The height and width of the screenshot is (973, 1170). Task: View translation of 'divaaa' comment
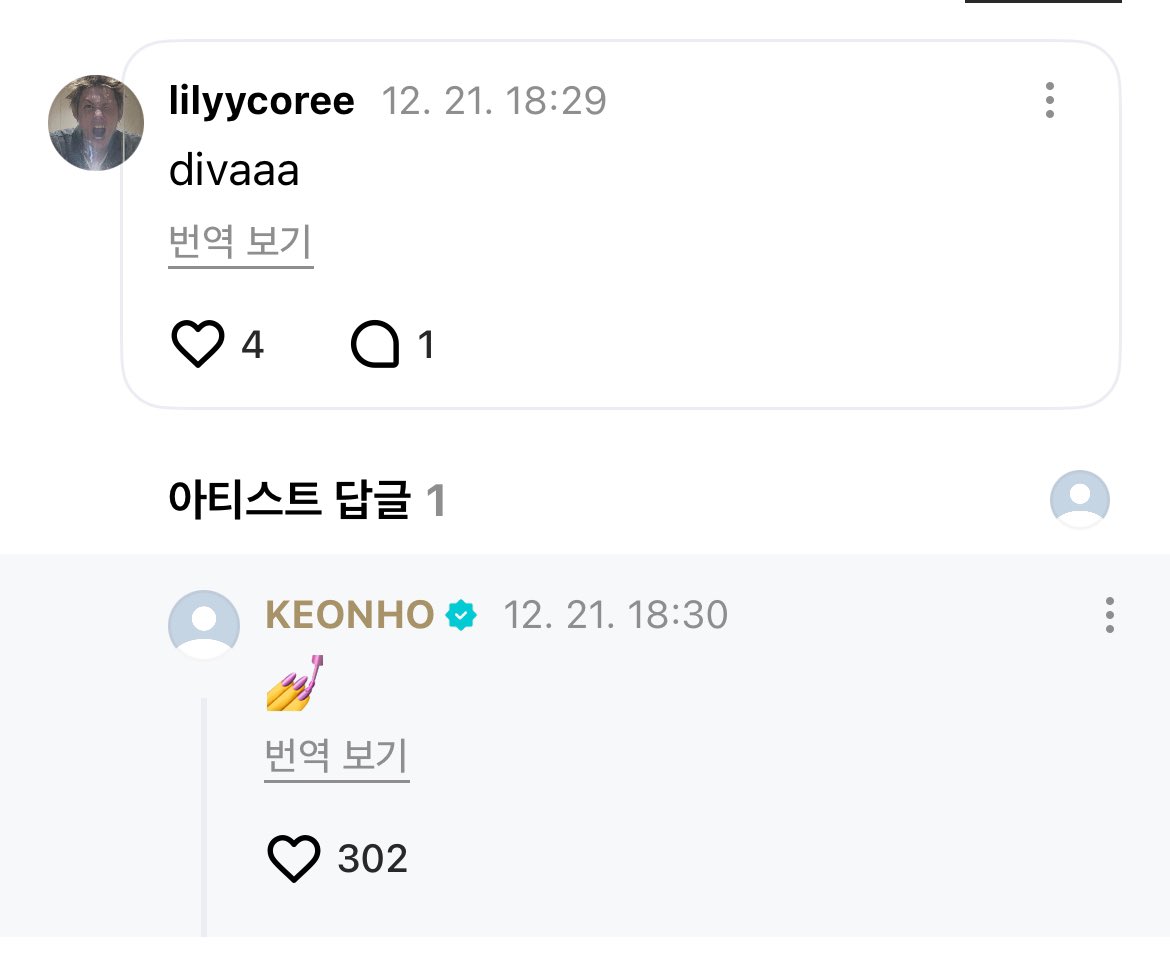pyautogui.click(x=240, y=243)
